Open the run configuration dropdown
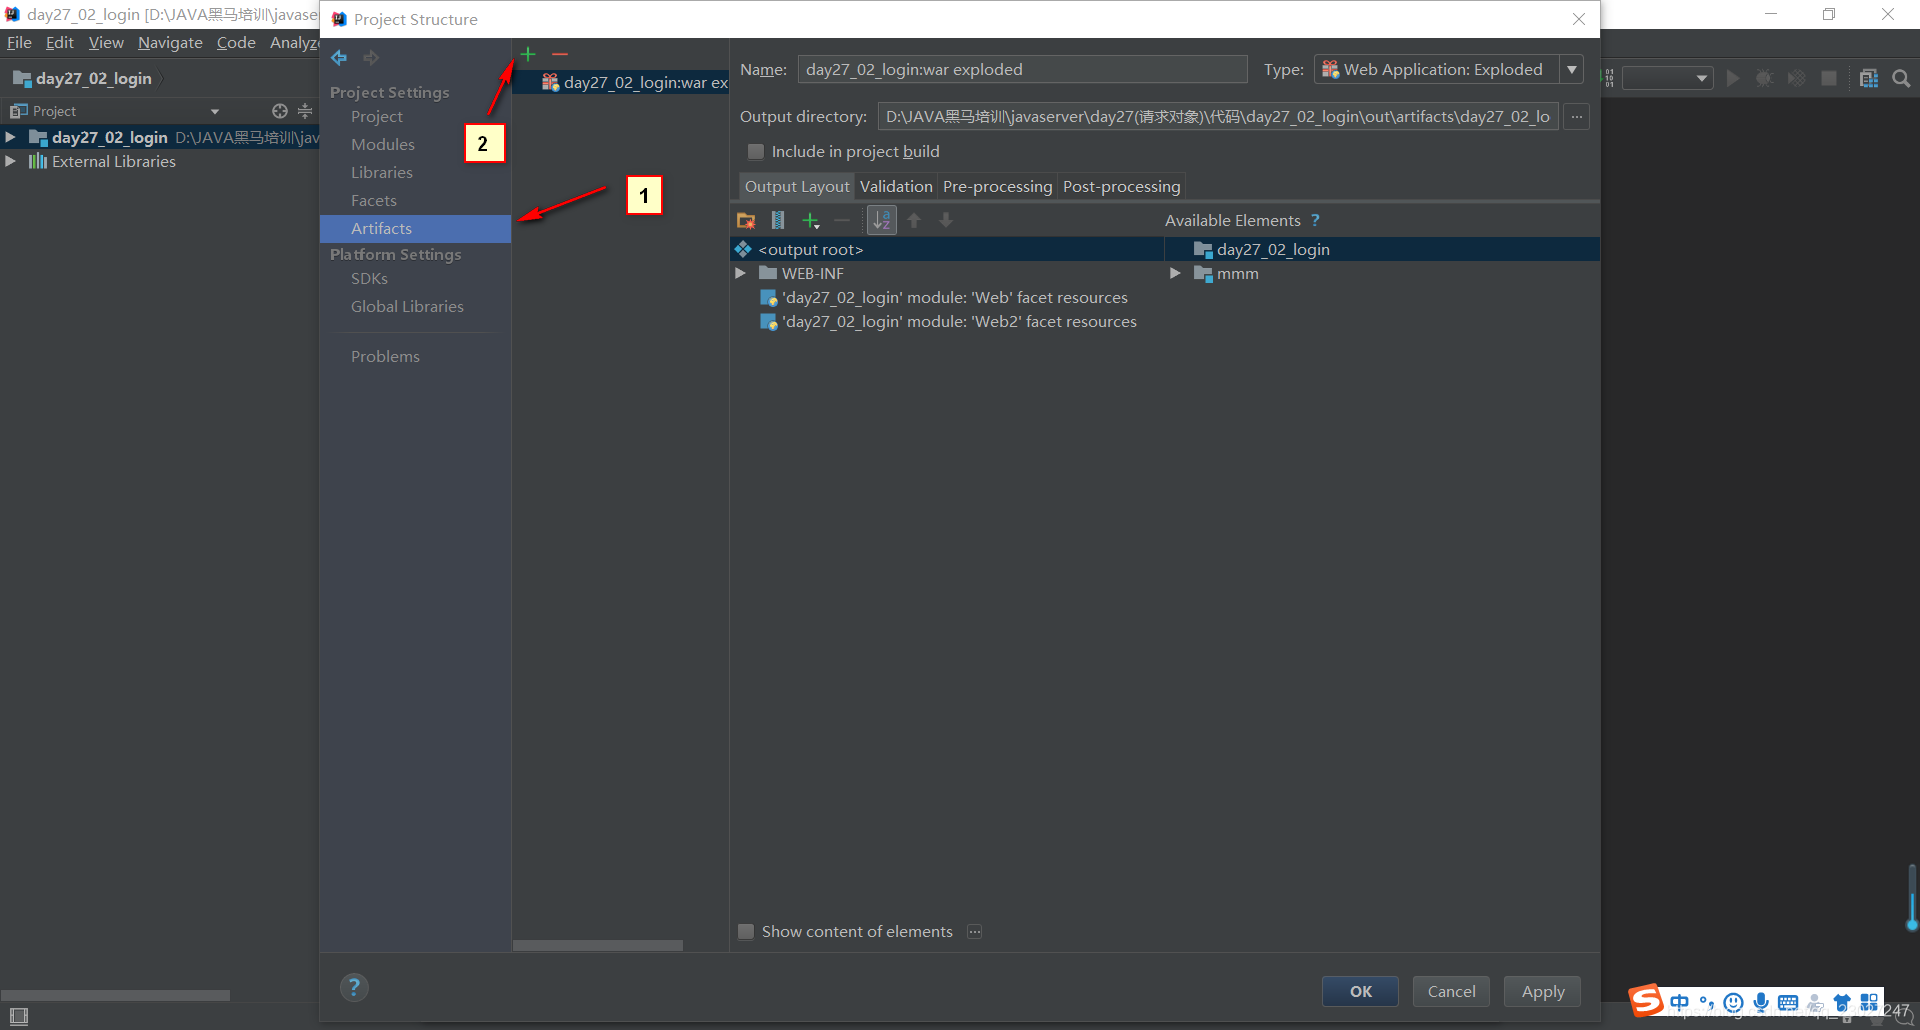1920x1030 pixels. pos(1667,78)
